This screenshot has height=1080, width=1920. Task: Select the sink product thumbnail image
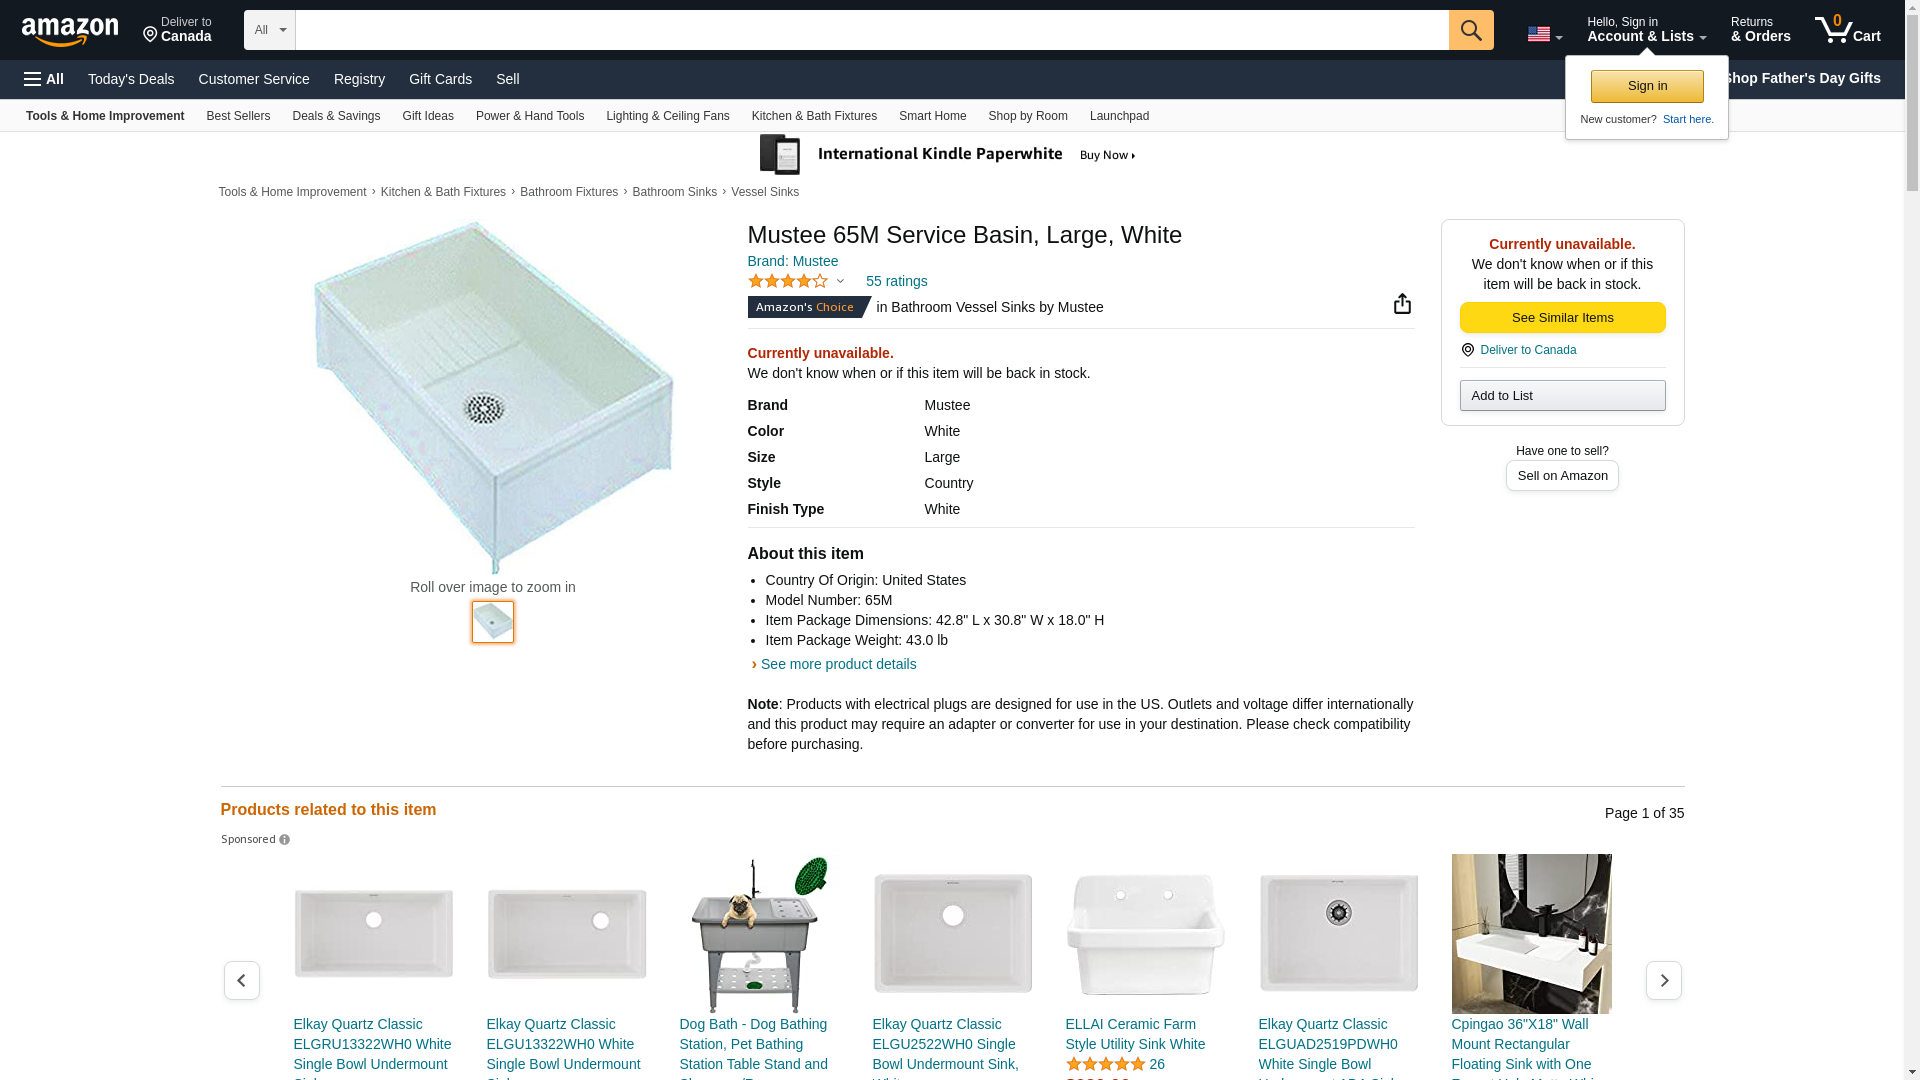(x=493, y=622)
